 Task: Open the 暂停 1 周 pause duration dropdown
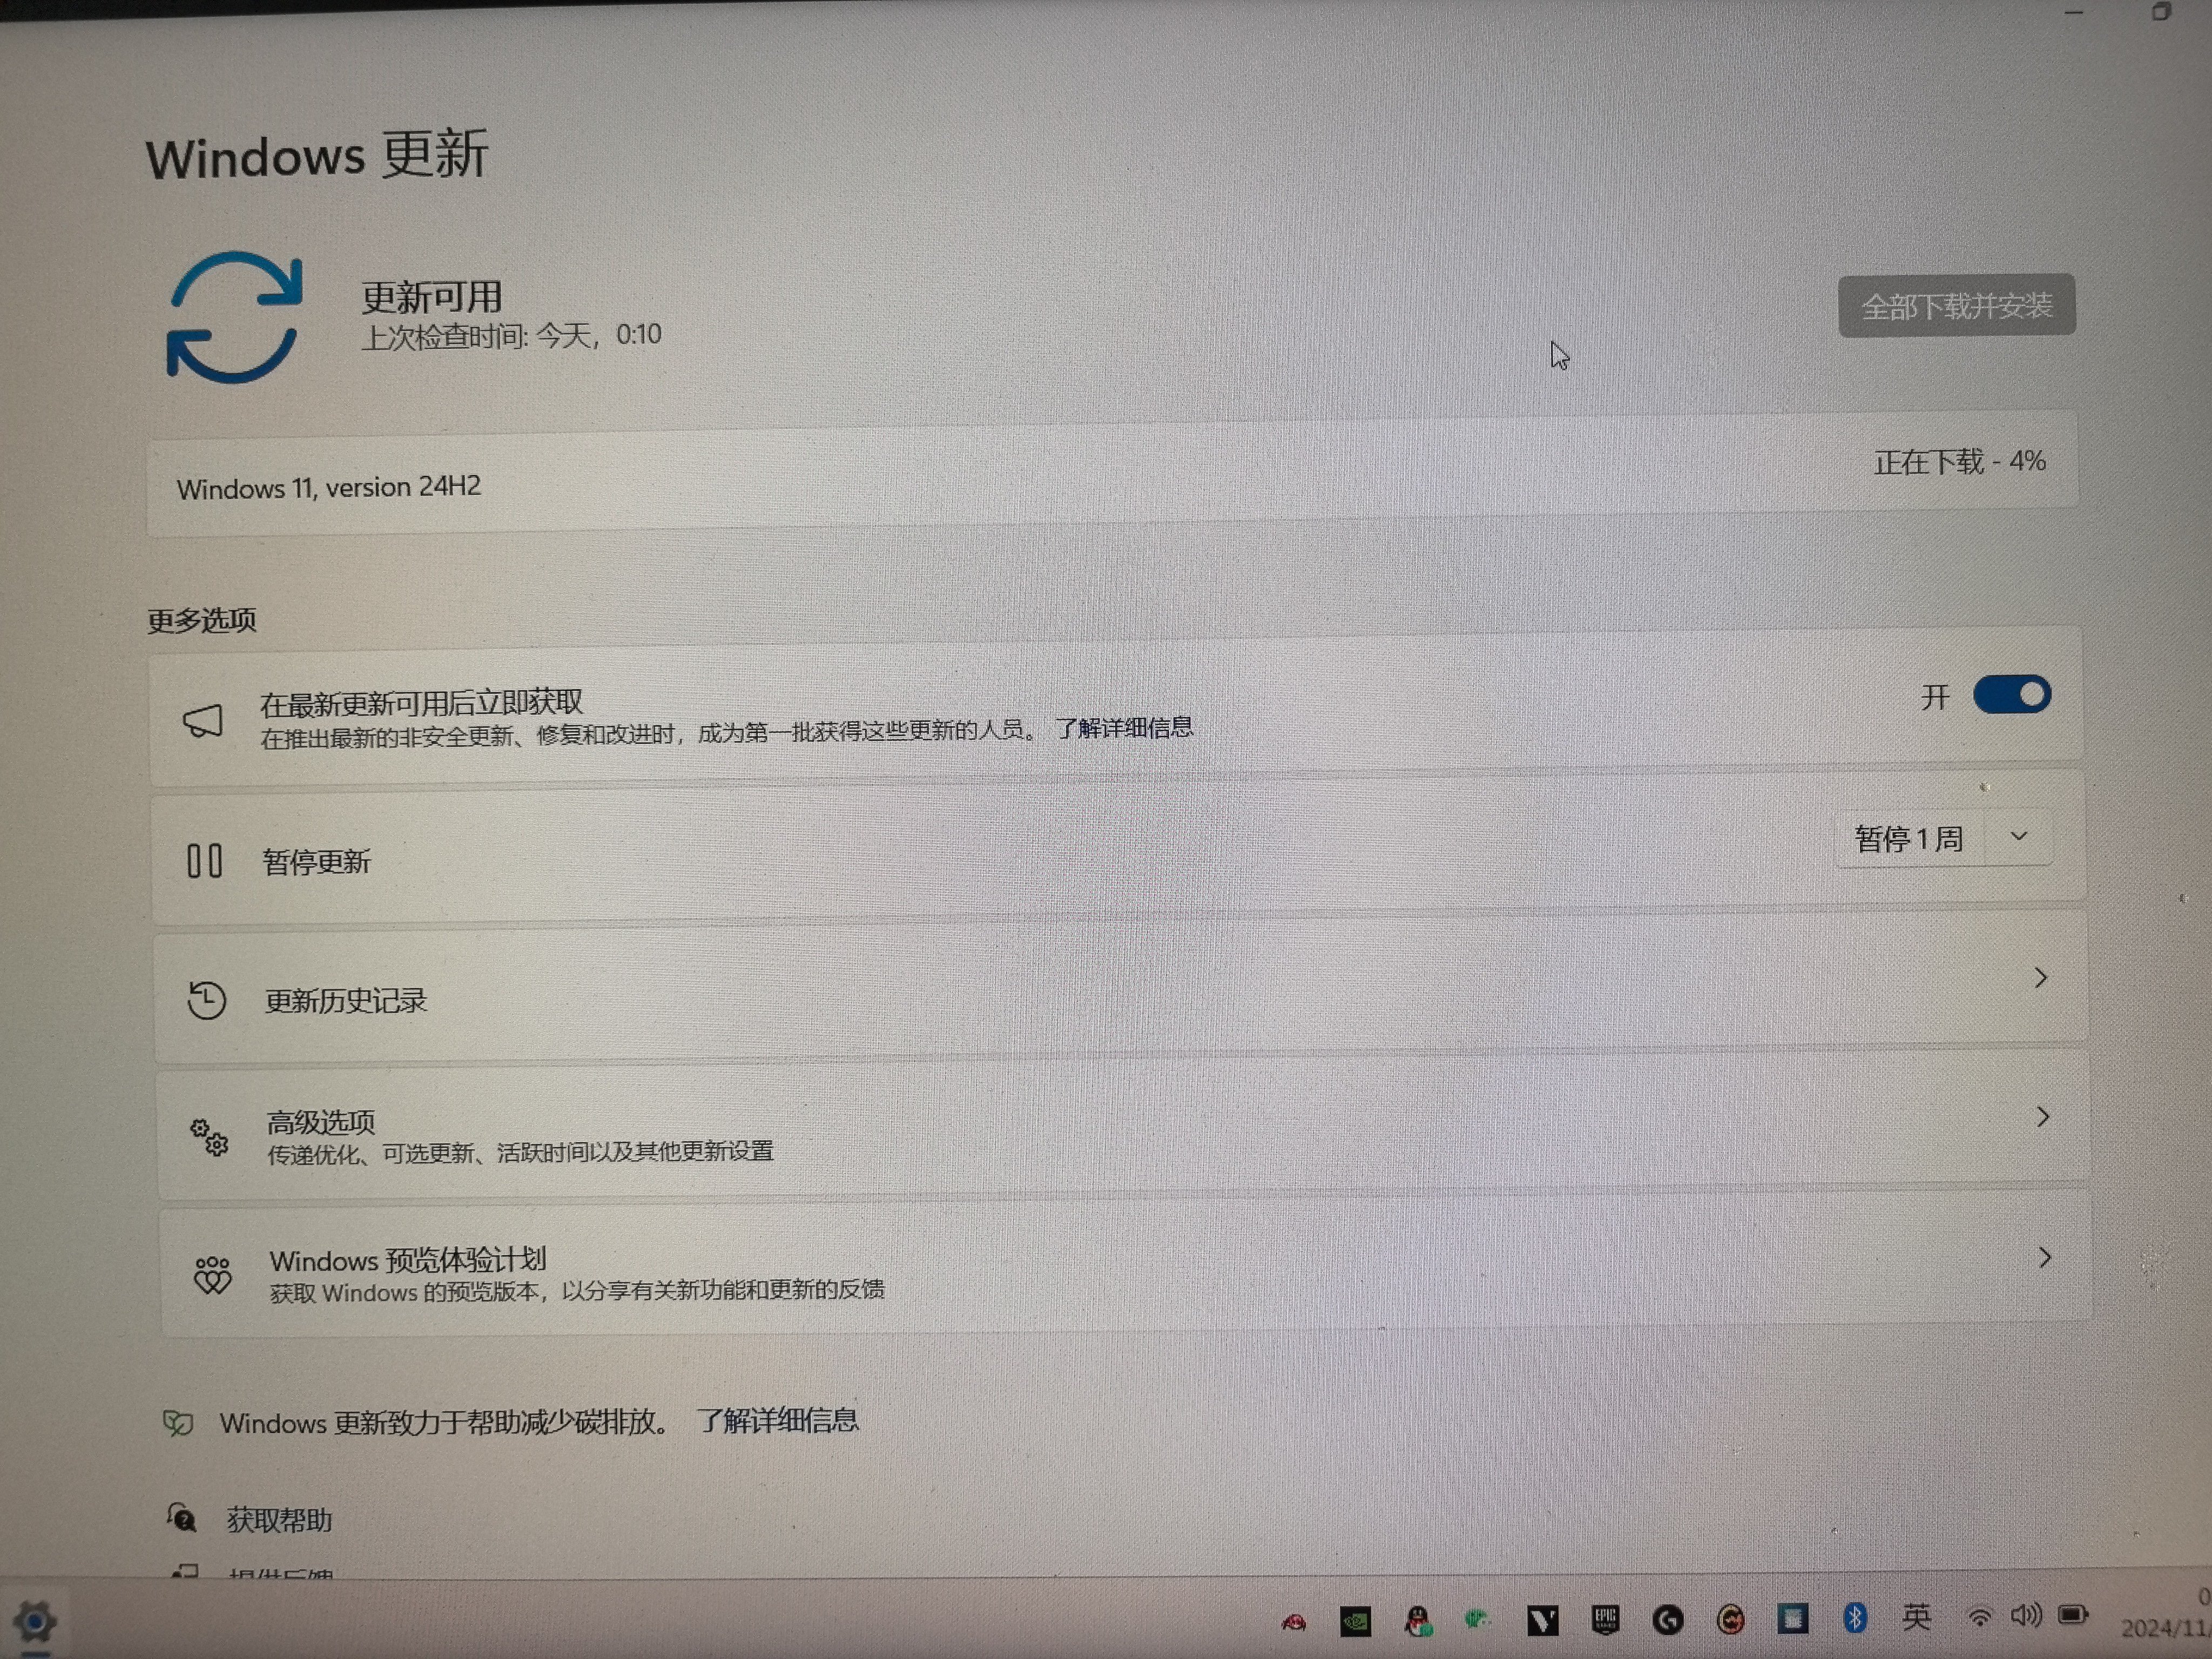pyautogui.click(x=1944, y=838)
